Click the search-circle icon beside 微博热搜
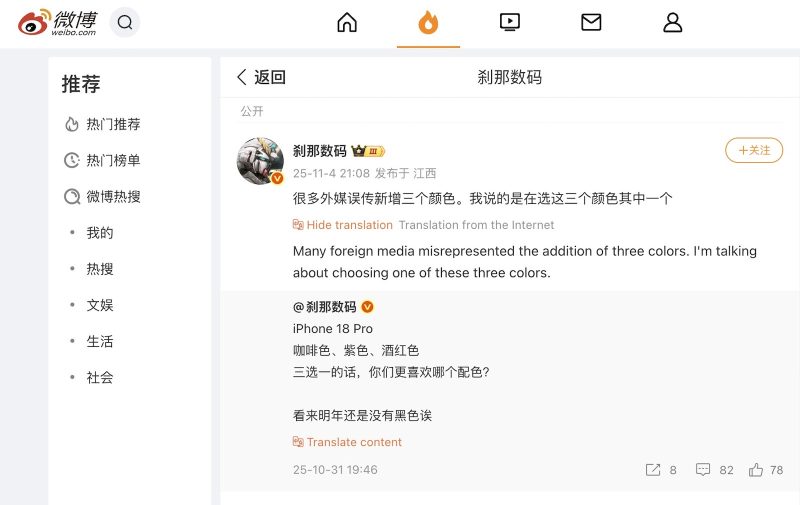800x505 pixels. click(x=72, y=196)
